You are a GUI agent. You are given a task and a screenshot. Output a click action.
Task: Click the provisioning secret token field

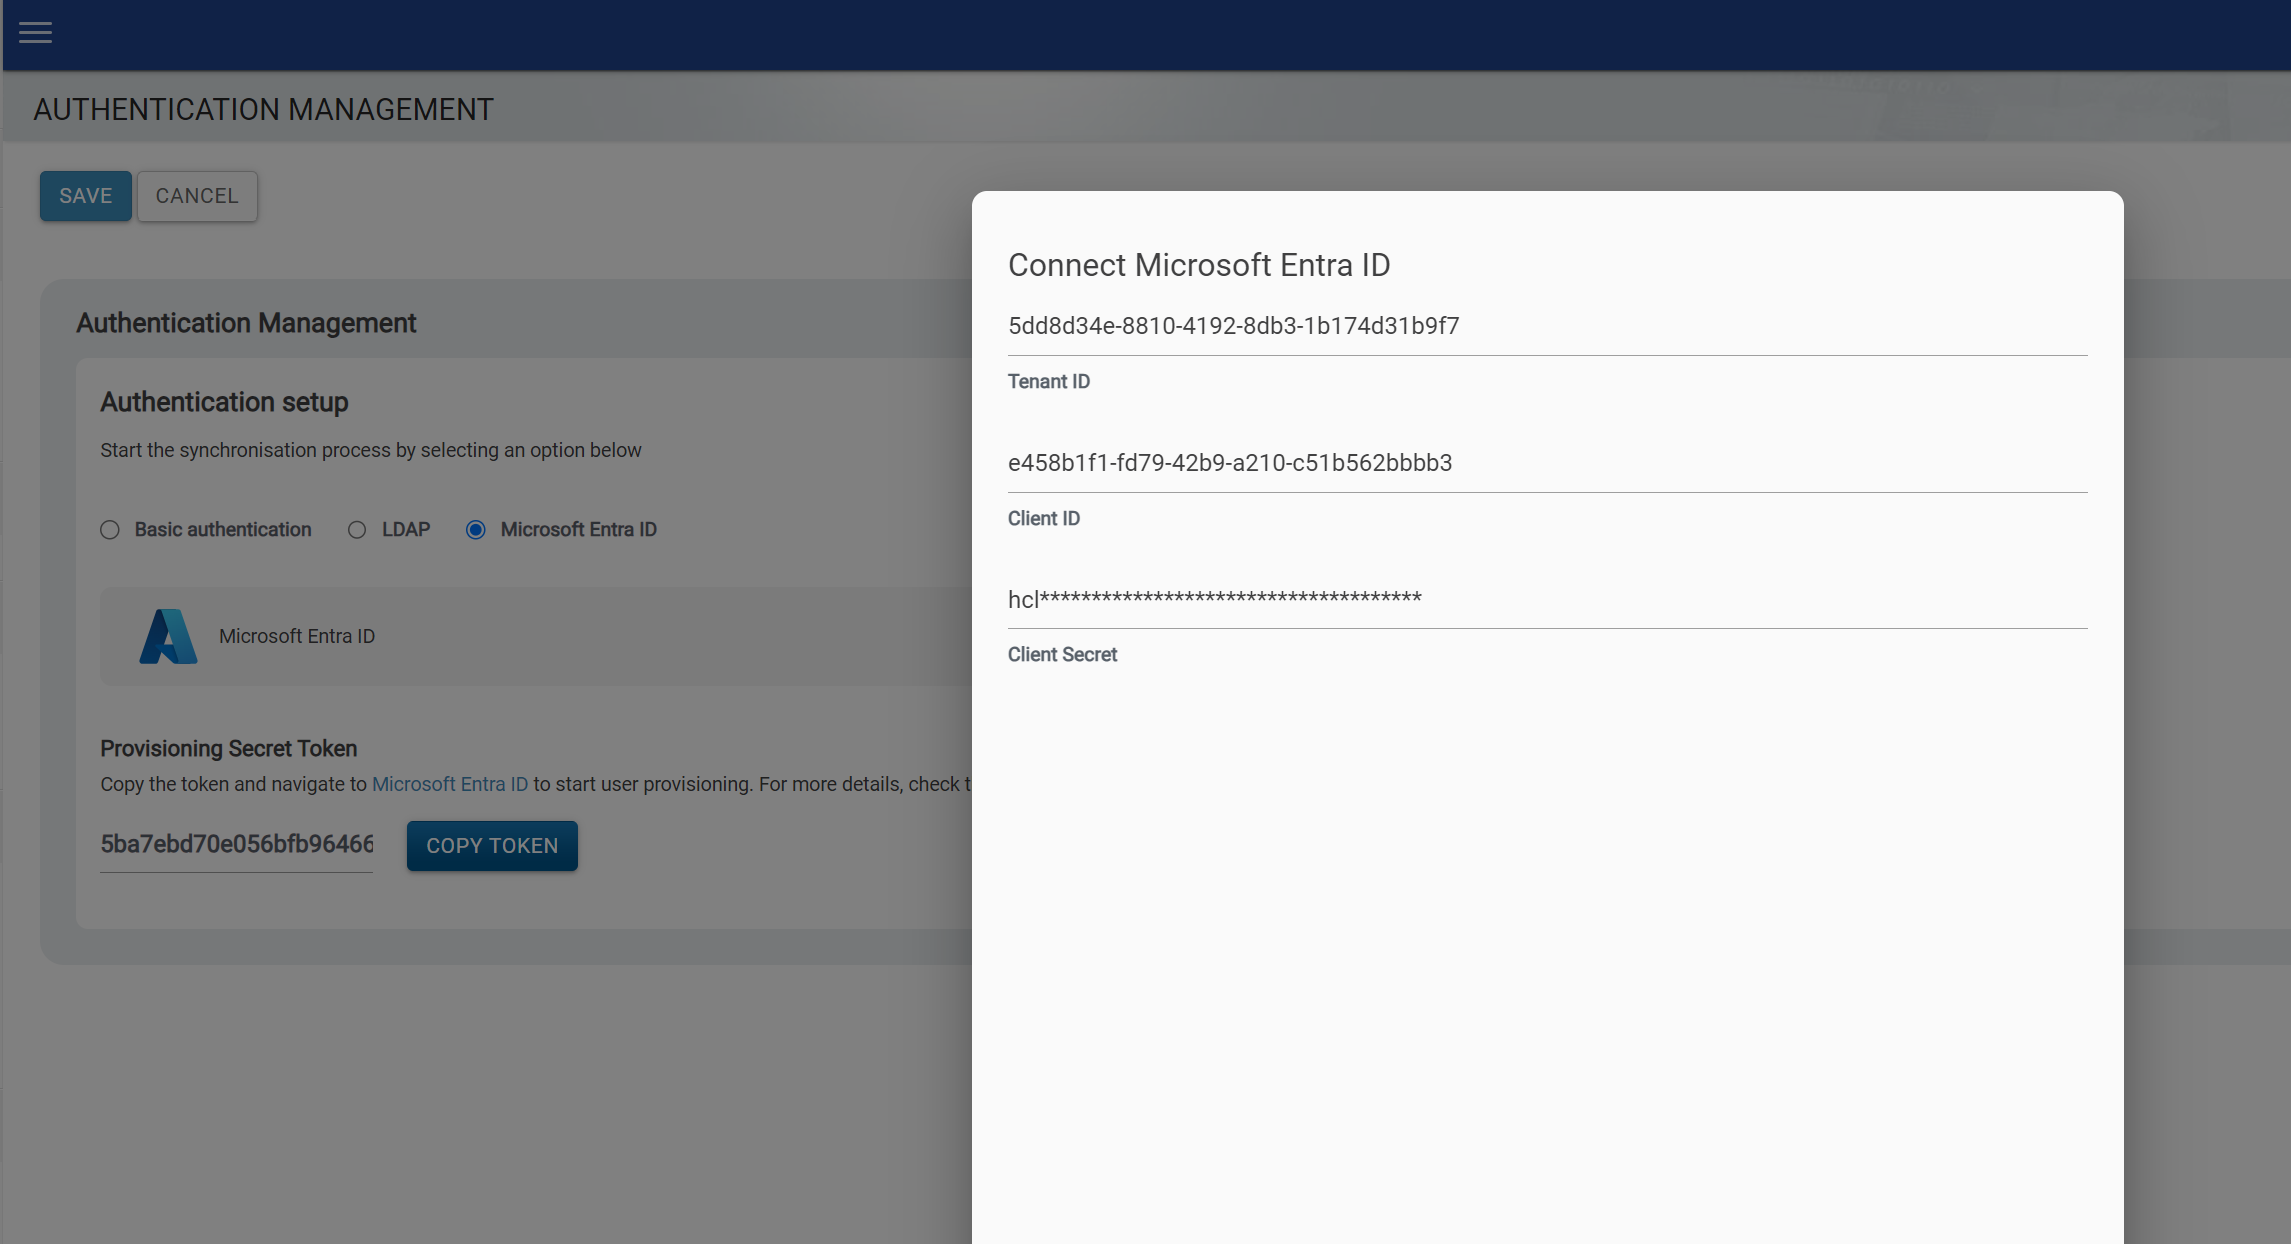236,844
